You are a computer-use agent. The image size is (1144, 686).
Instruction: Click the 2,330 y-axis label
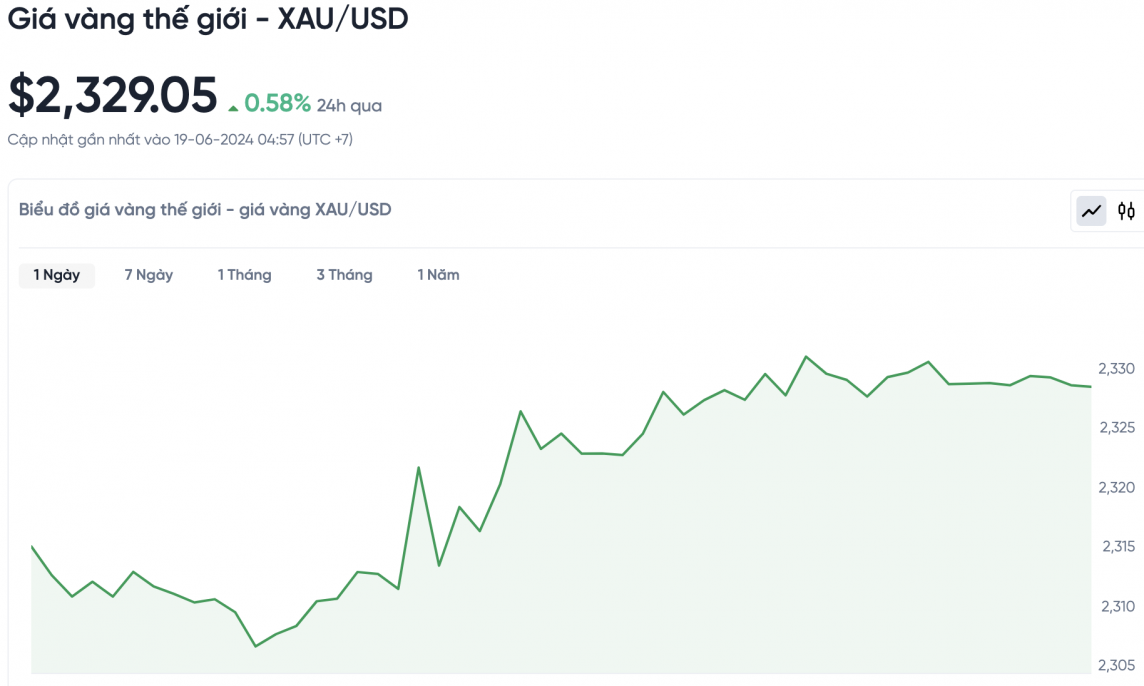pos(1117,369)
